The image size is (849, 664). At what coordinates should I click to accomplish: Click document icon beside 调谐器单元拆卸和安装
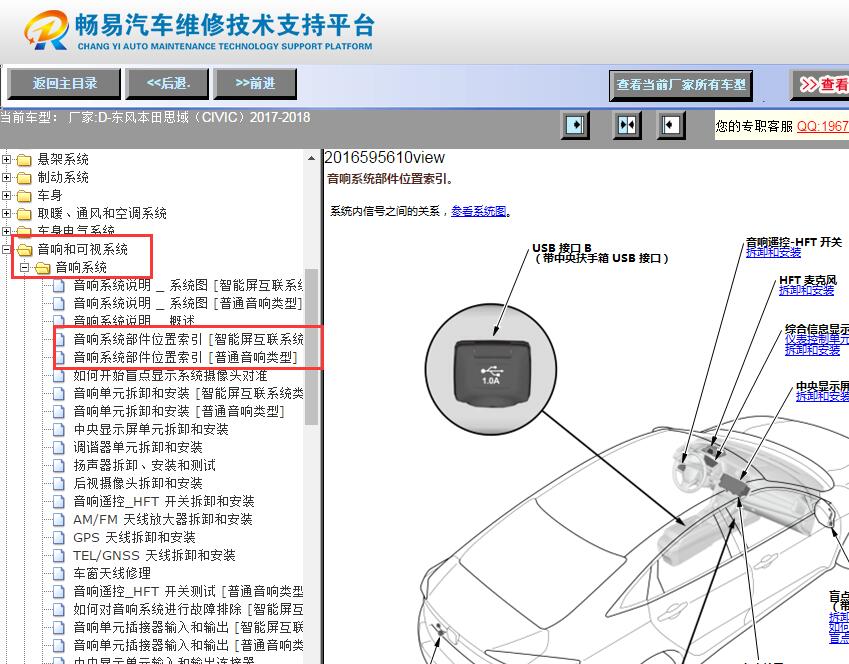click(x=59, y=447)
